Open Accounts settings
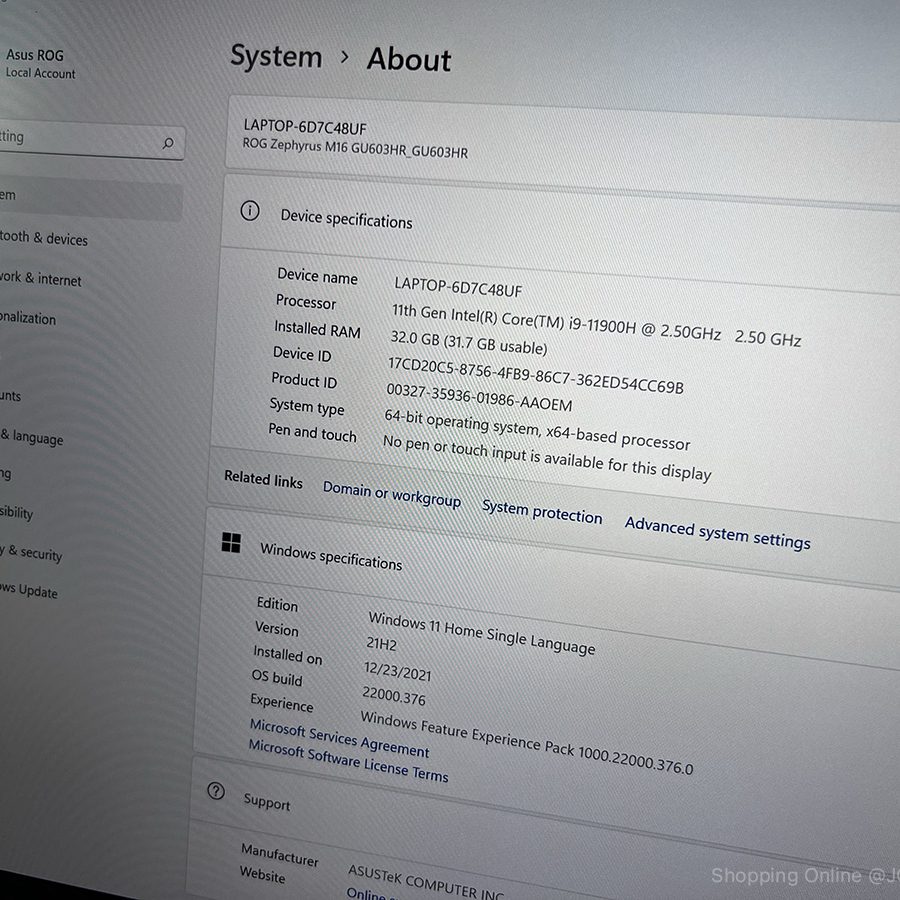Image resolution: width=900 pixels, height=900 pixels. tap(10, 395)
